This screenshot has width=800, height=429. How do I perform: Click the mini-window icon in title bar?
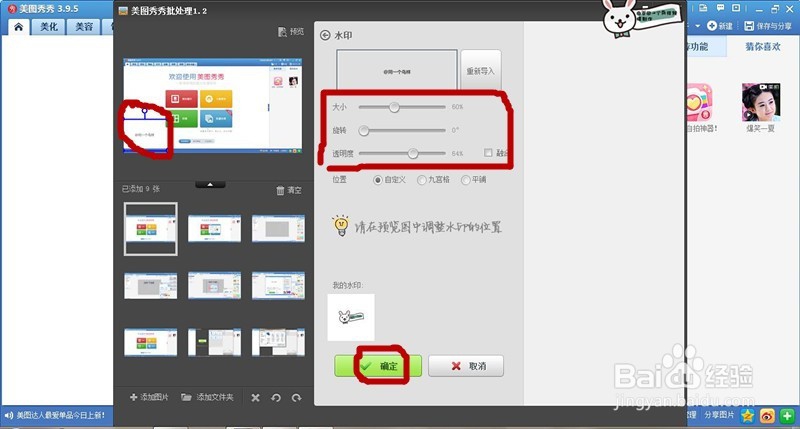[736, 8]
